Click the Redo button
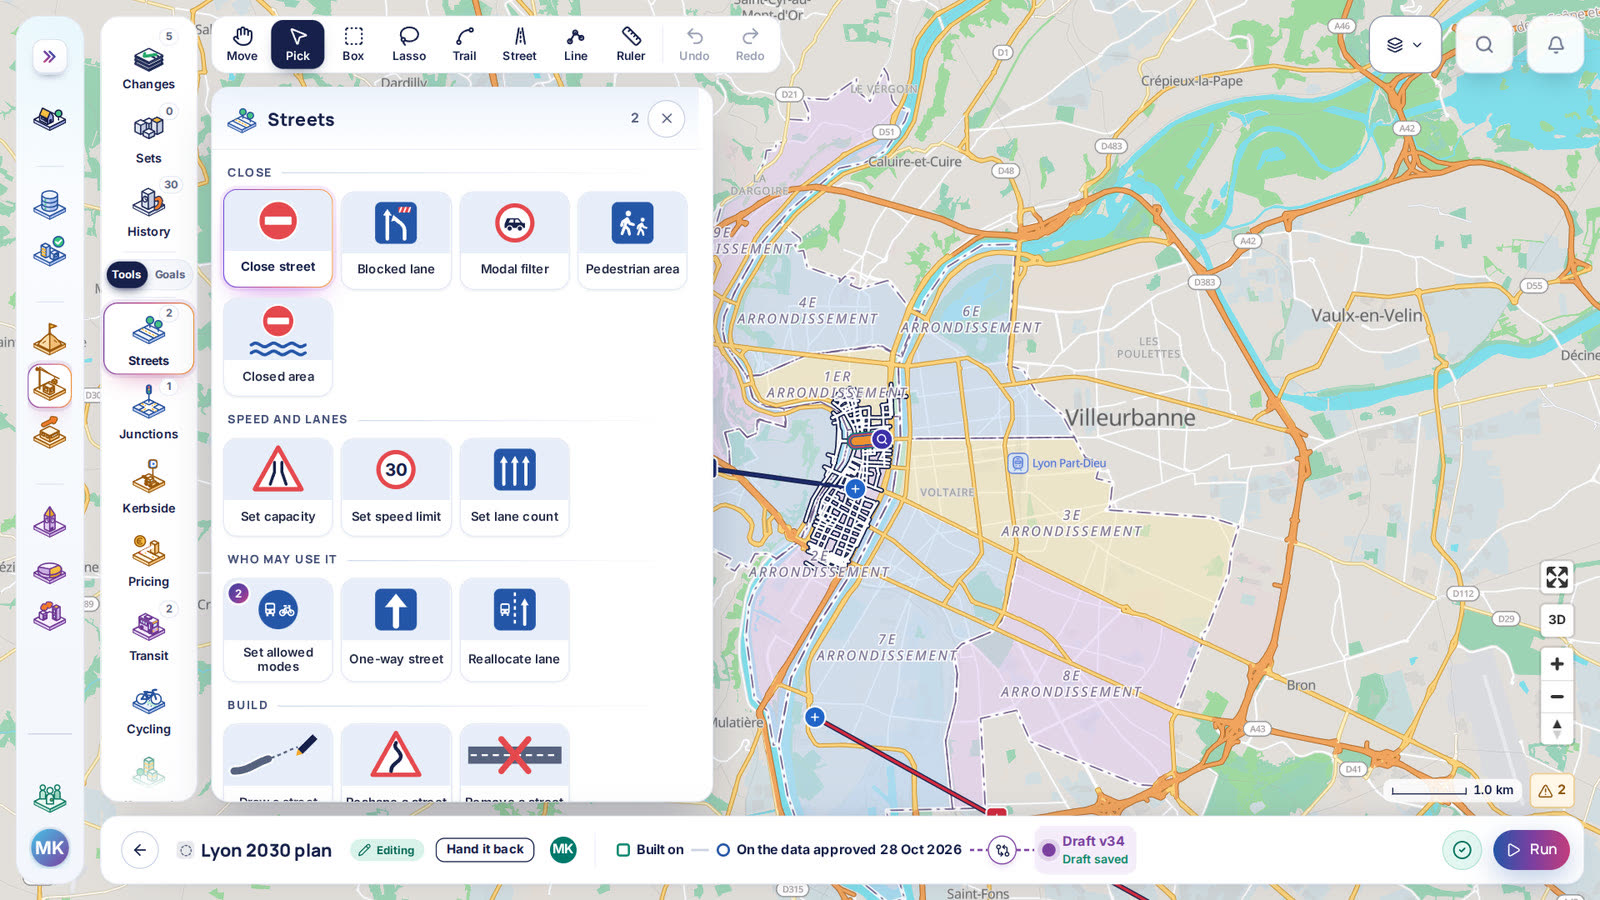This screenshot has width=1600, height=900. pos(750,44)
